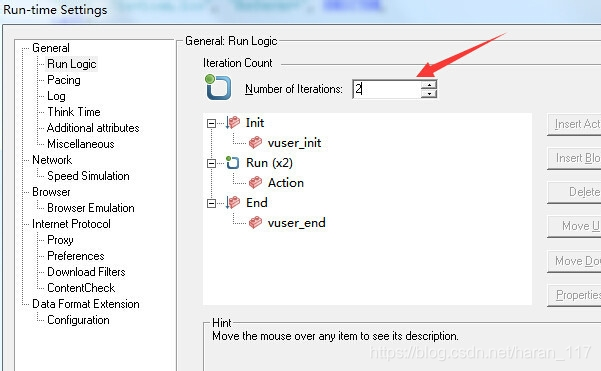This screenshot has width=601, height=371.
Task: Select vuser_end in the run logic tree
Action: [x=297, y=223]
